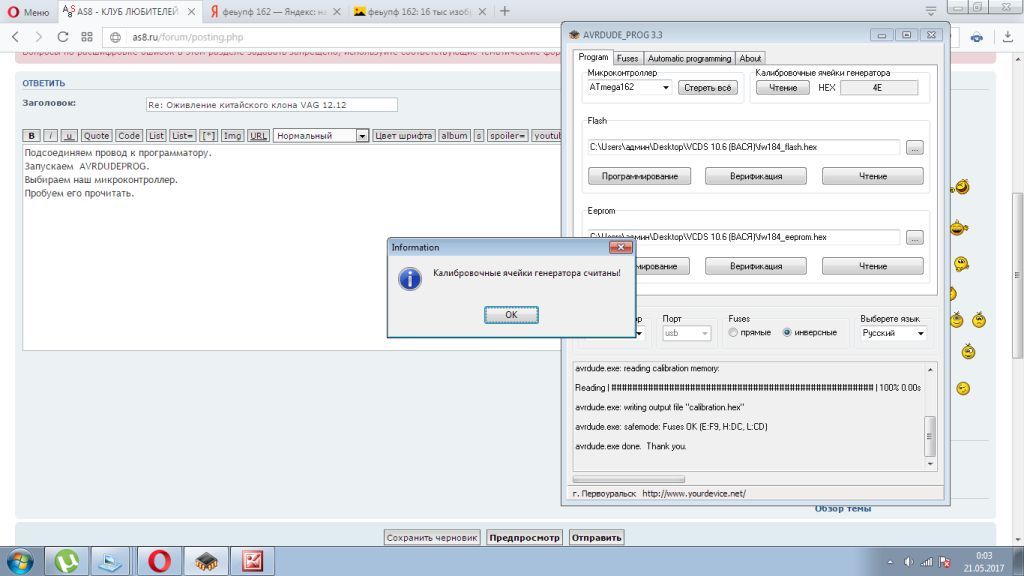Click the downloads icon in Opera
The width and height of the screenshot is (1024, 576).
pos(1008,37)
